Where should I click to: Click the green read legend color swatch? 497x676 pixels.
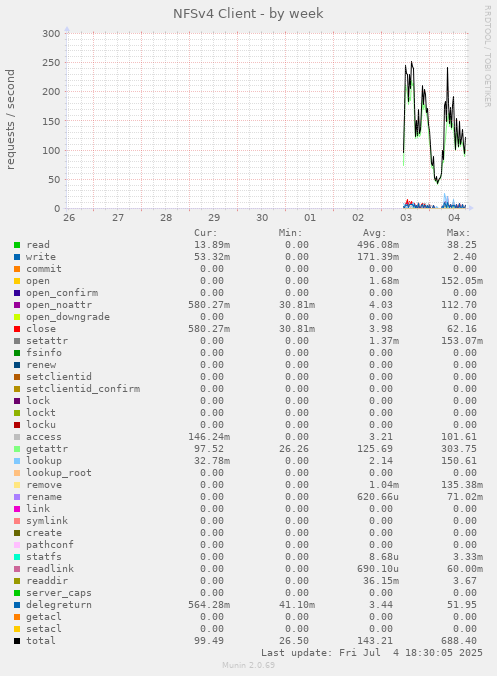17,245
